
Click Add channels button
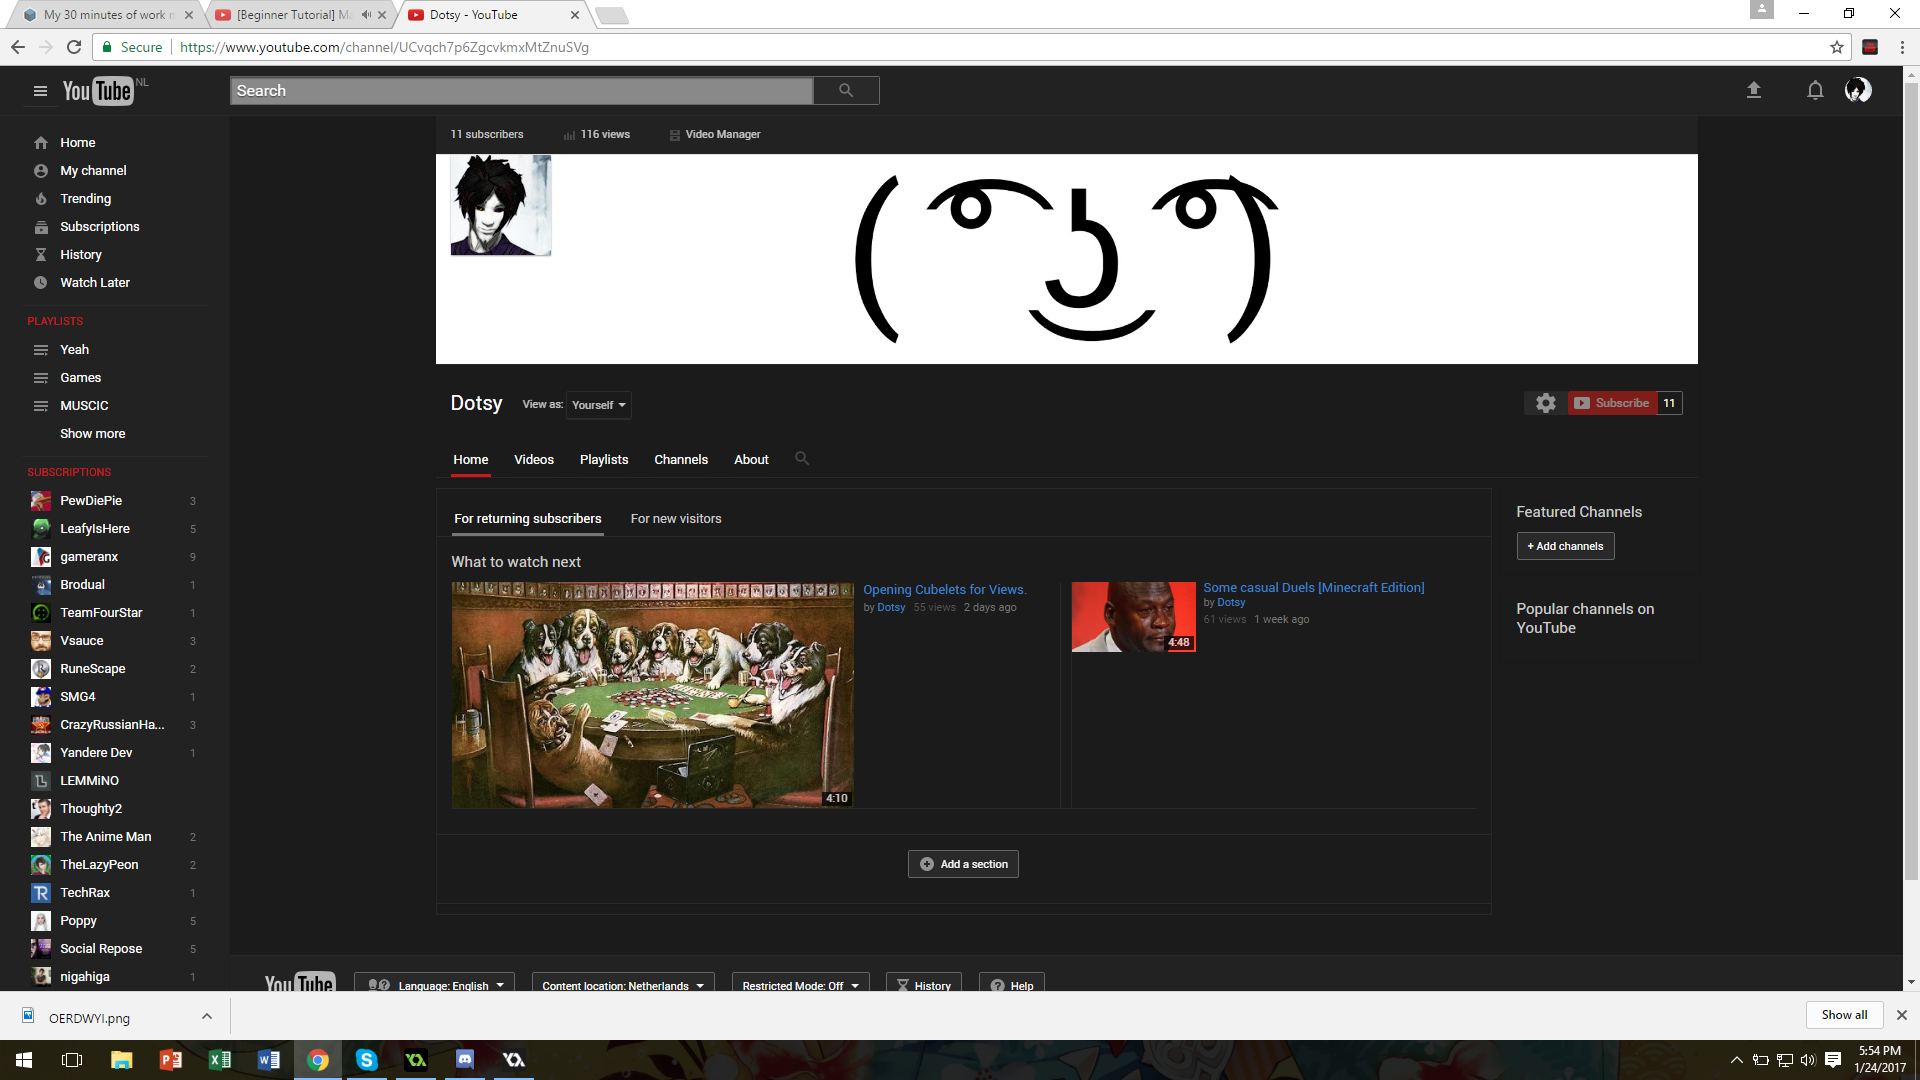[x=1565, y=546]
